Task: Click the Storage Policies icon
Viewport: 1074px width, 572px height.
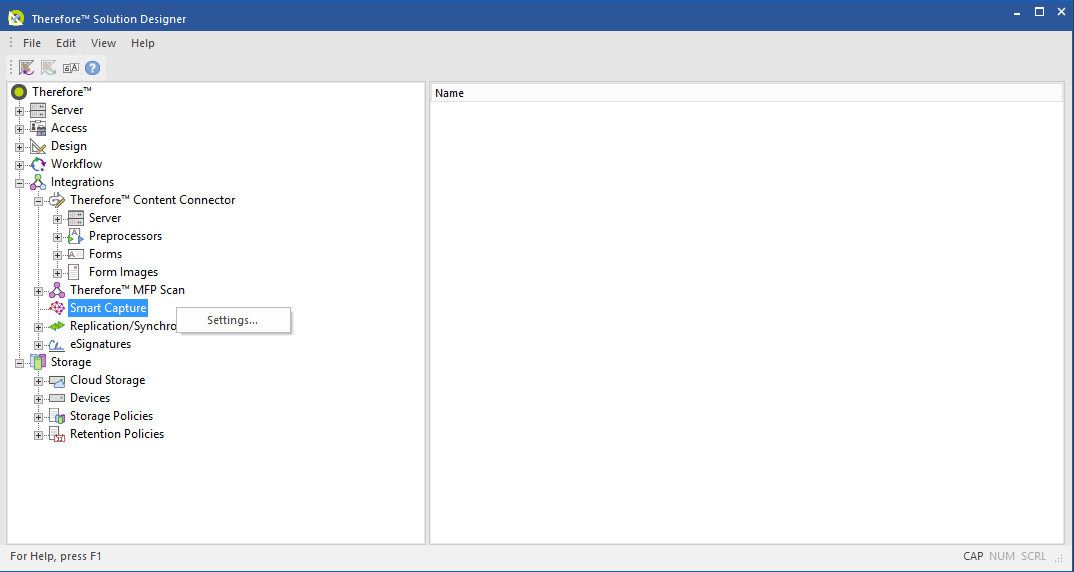Action: 57,416
